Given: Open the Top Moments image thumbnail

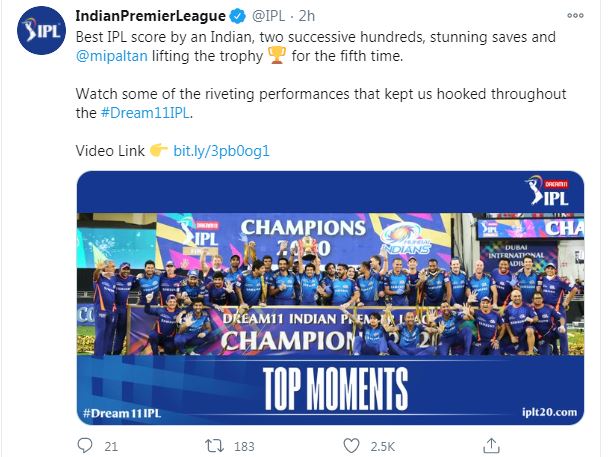Looking at the screenshot, I should 330,298.
